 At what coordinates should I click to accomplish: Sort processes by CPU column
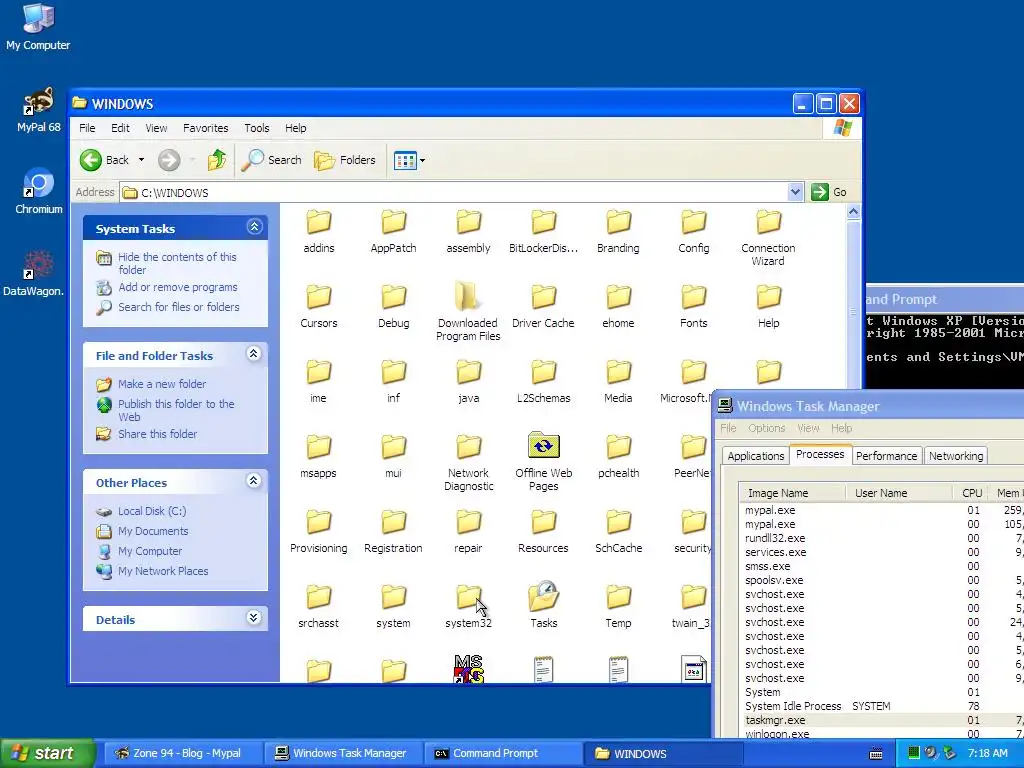(x=970, y=493)
